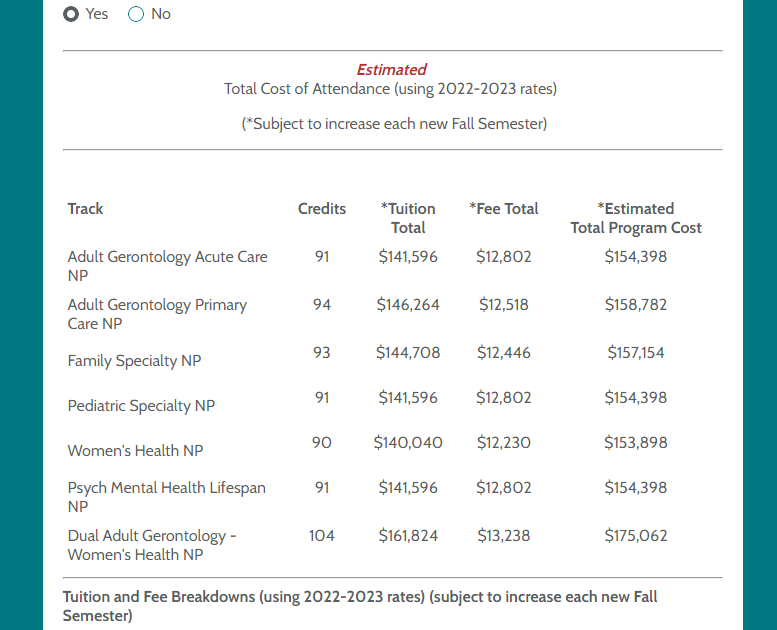Click the 104 credits value

(322, 536)
